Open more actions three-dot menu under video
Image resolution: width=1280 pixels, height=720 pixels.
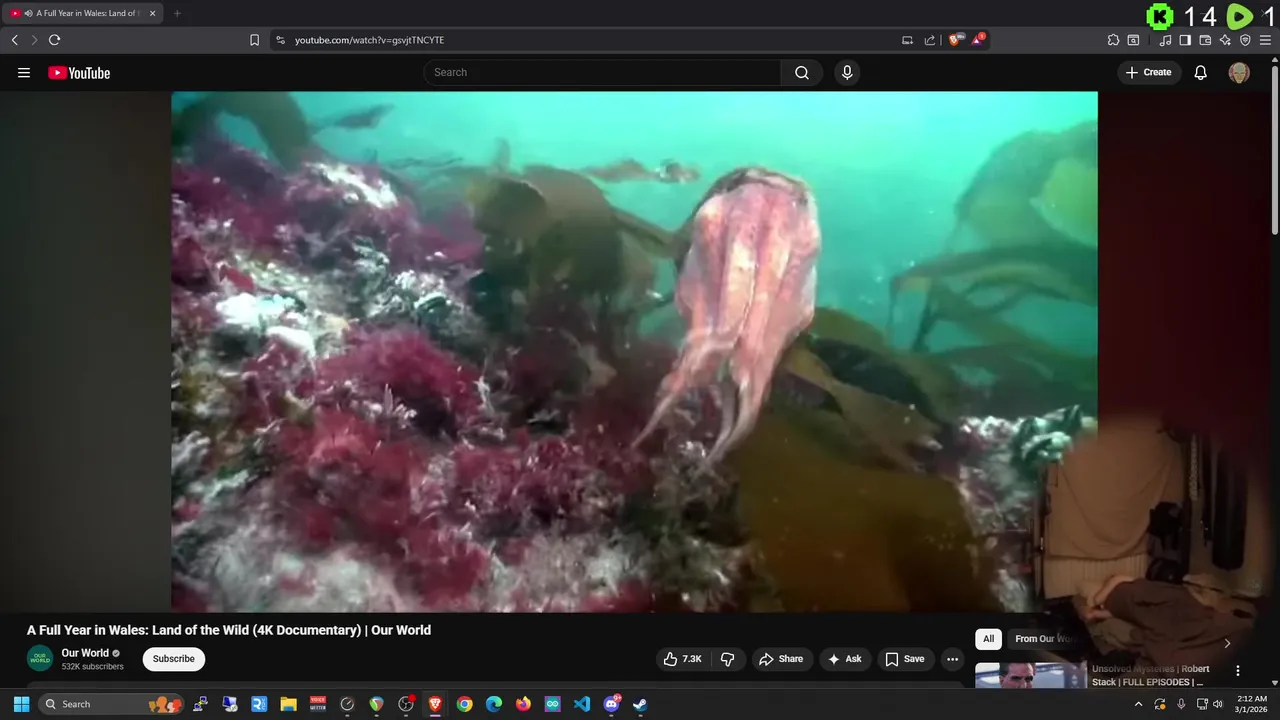pyautogui.click(x=952, y=659)
